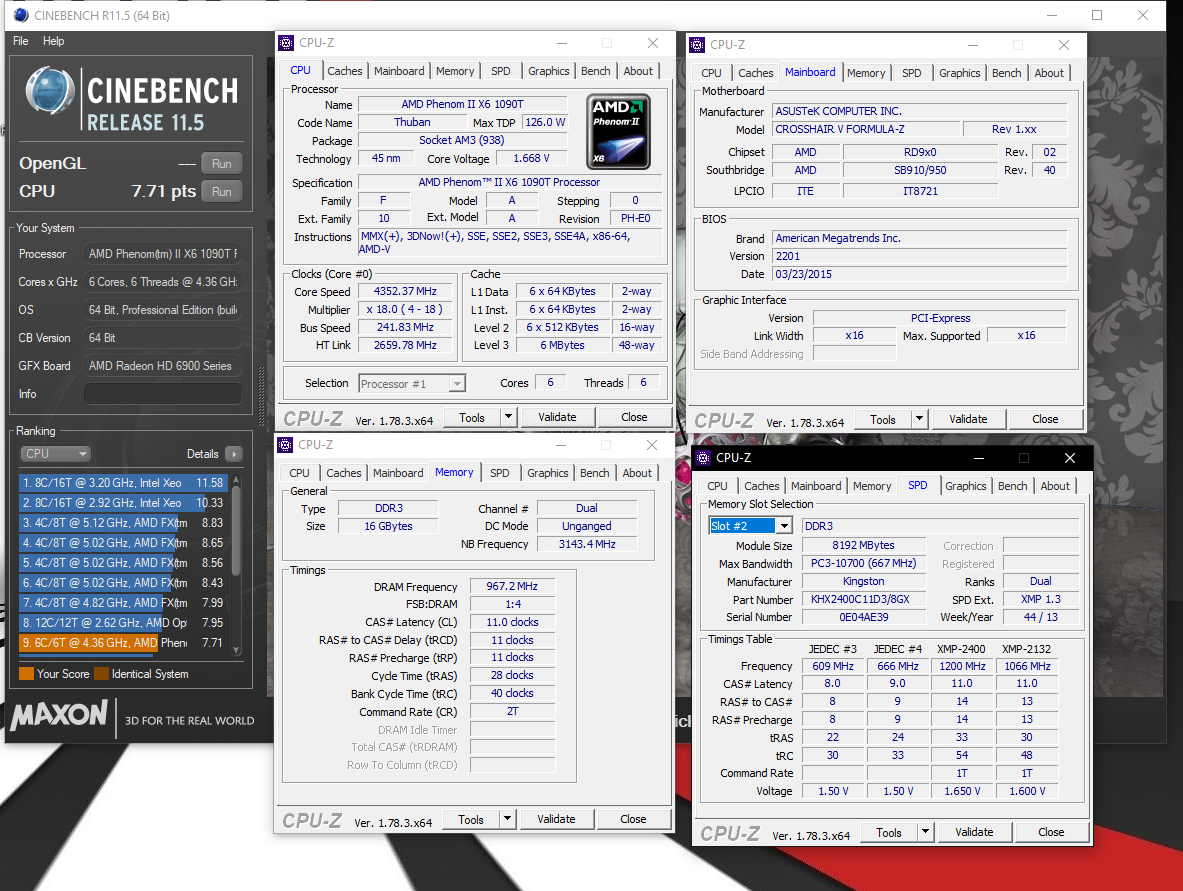Image resolution: width=1183 pixels, height=891 pixels.
Task: Select highlighted ranking entry 9 with 7.71 score
Action: click(x=123, y=643)
